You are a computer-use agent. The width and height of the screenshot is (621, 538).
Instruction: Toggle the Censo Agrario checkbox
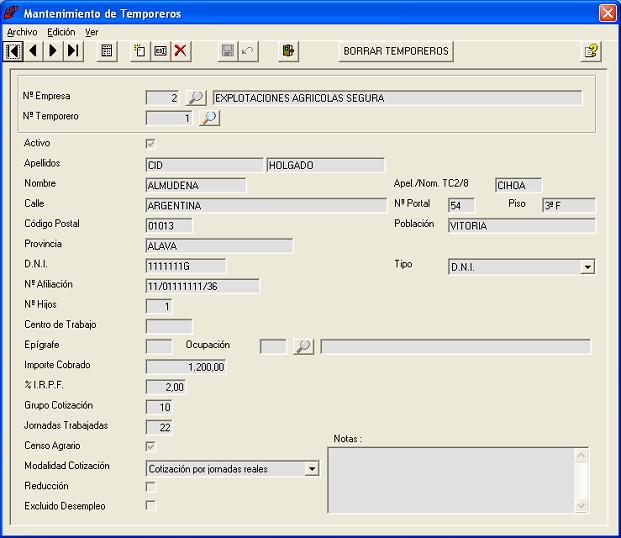(150, 446)
